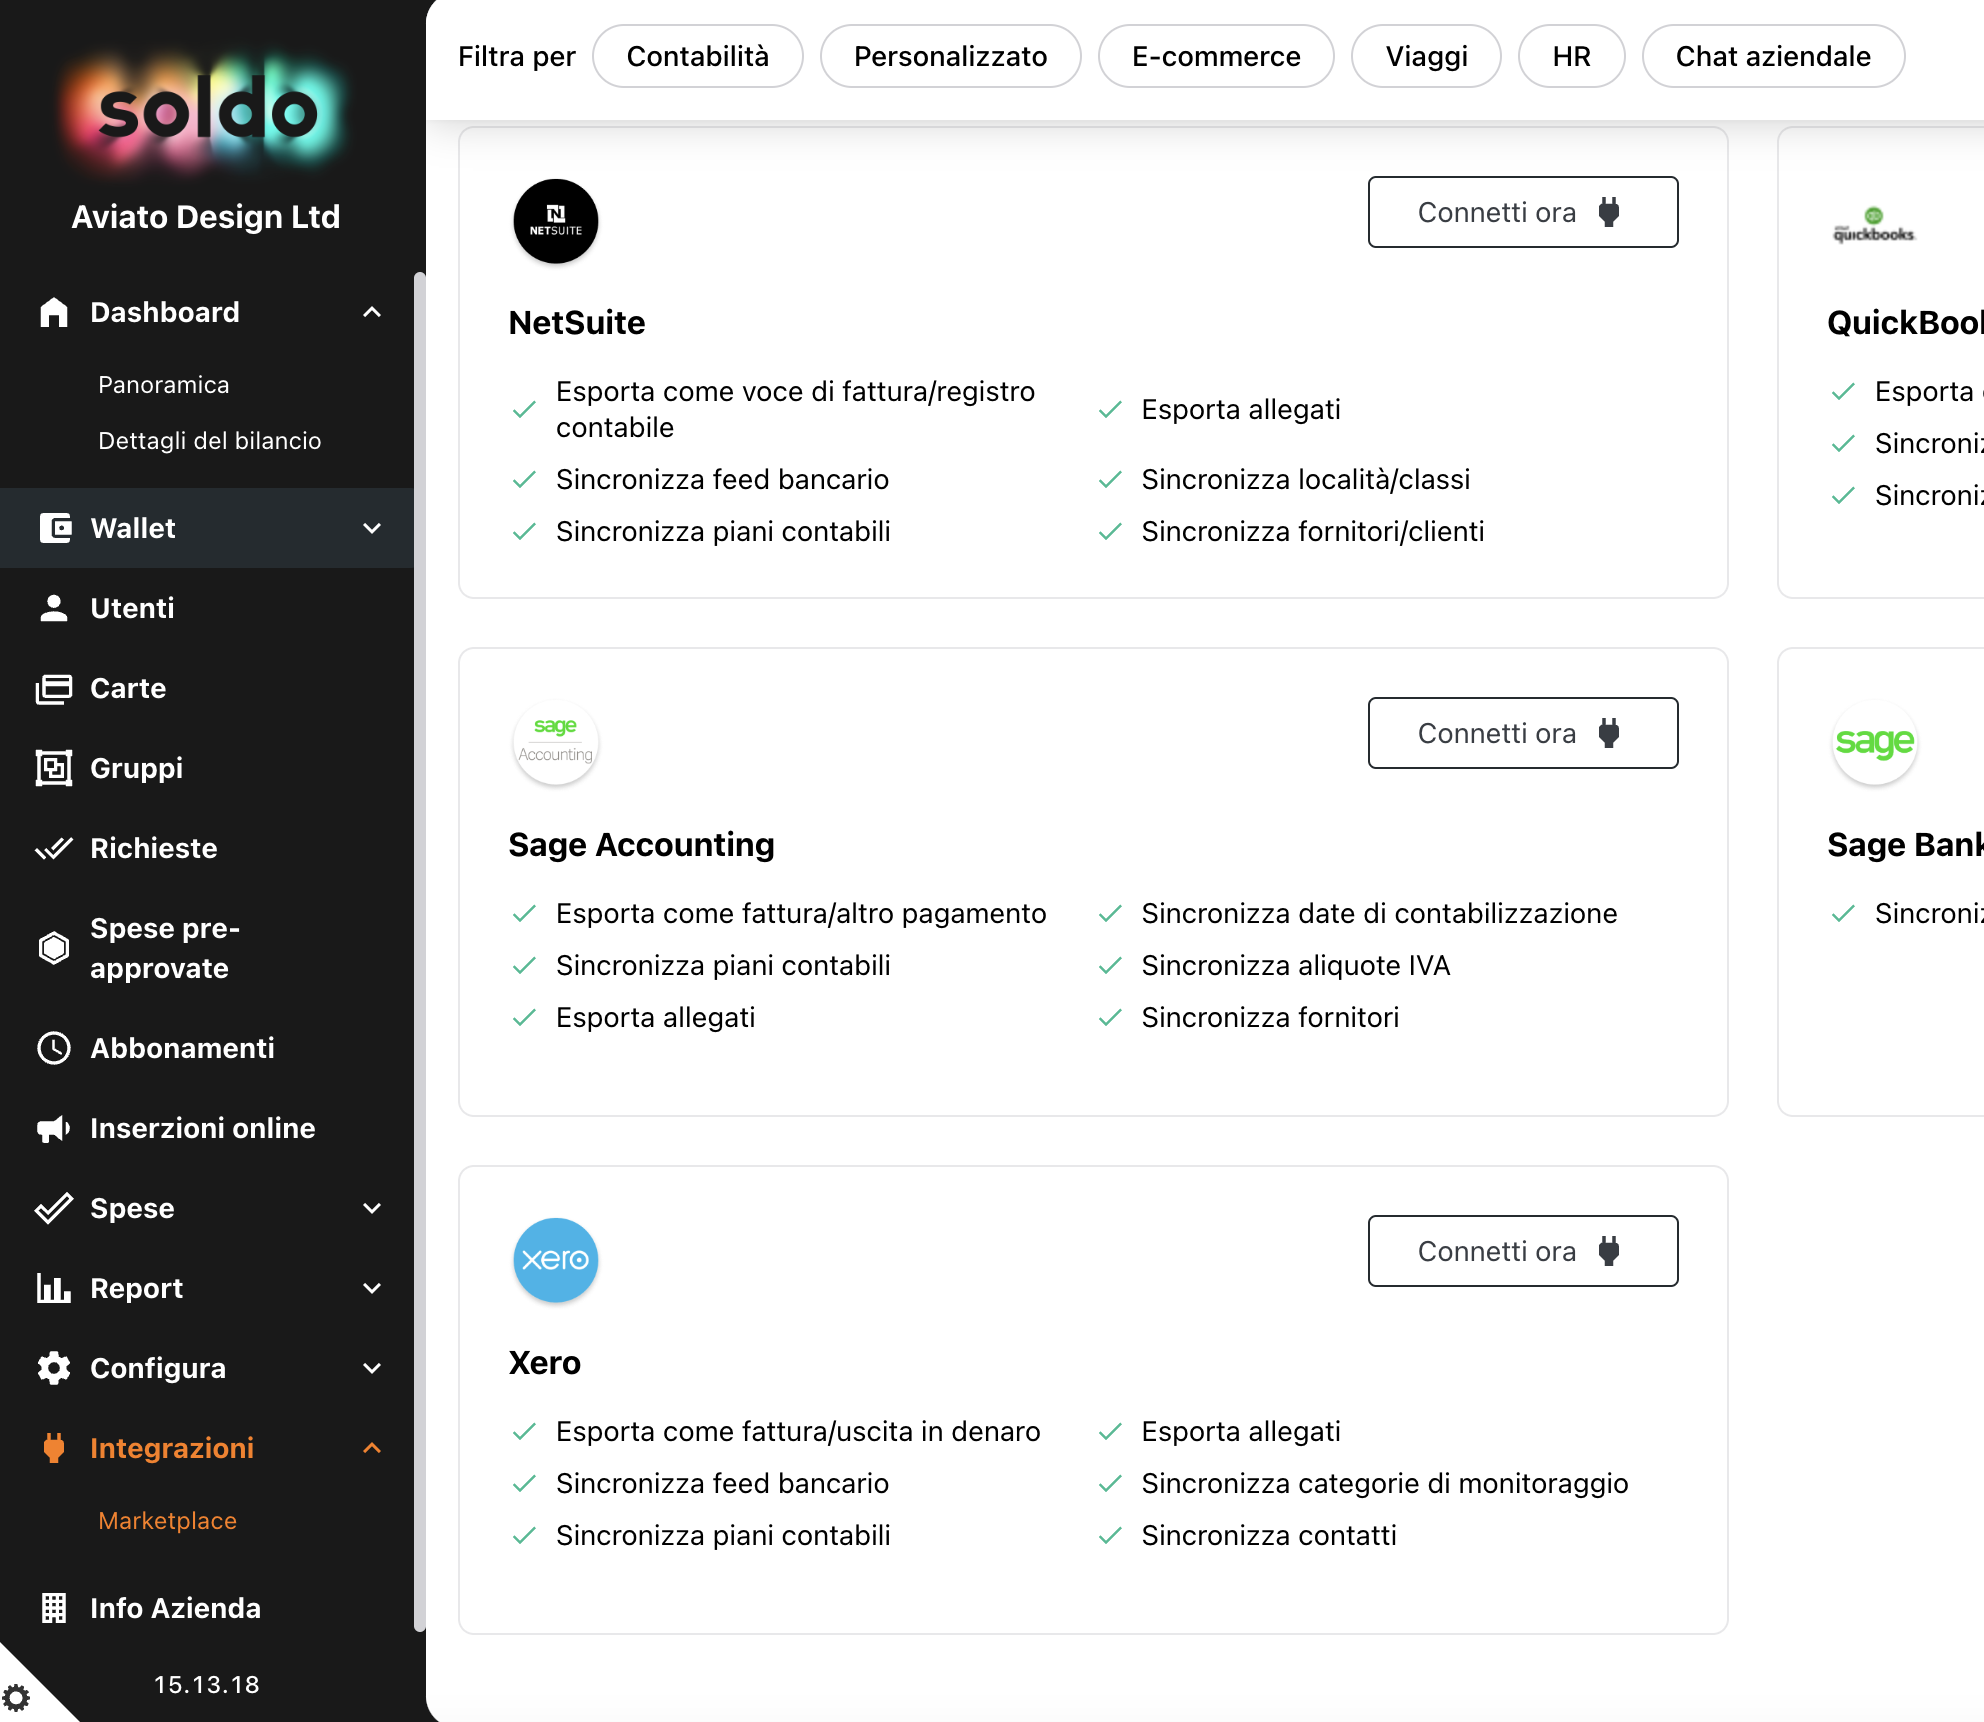Filter by E-commerce
Viewport: 1984px width, 1722px height.
coord(1216,56)
